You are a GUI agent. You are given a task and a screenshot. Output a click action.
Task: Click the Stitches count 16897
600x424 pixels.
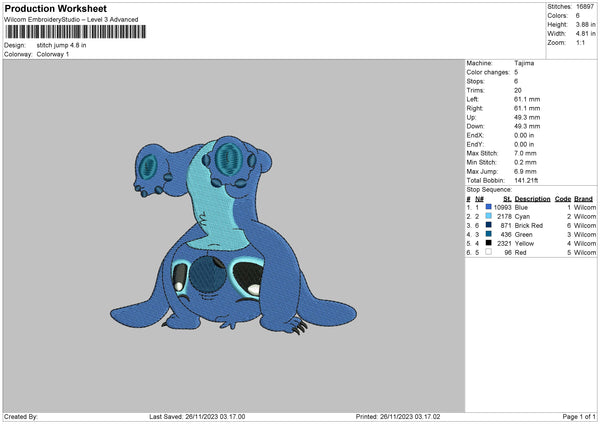(x=586, y=5)
